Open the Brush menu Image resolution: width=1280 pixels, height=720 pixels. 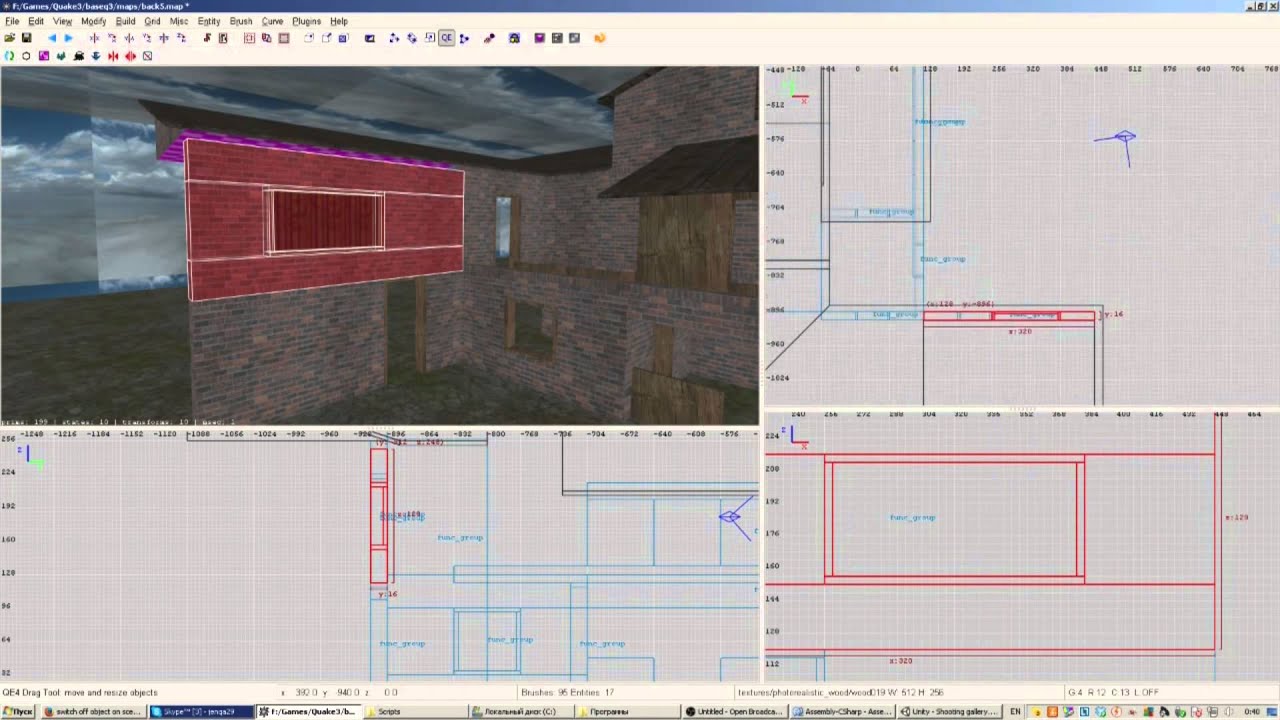pos(241,21)
